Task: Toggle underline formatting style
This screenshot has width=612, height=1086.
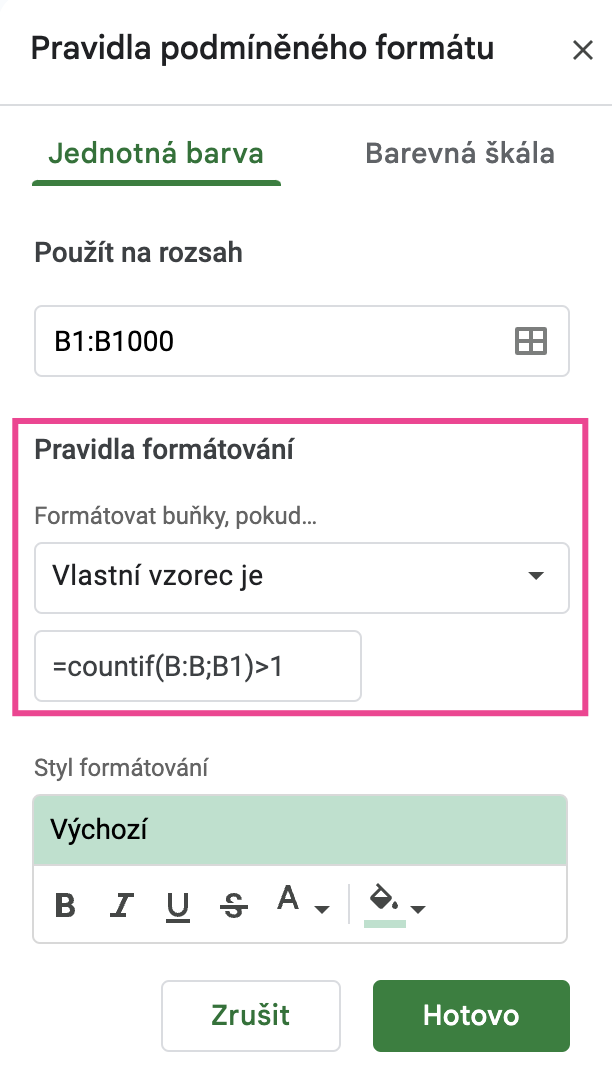Action: click(x=178, y=905)
